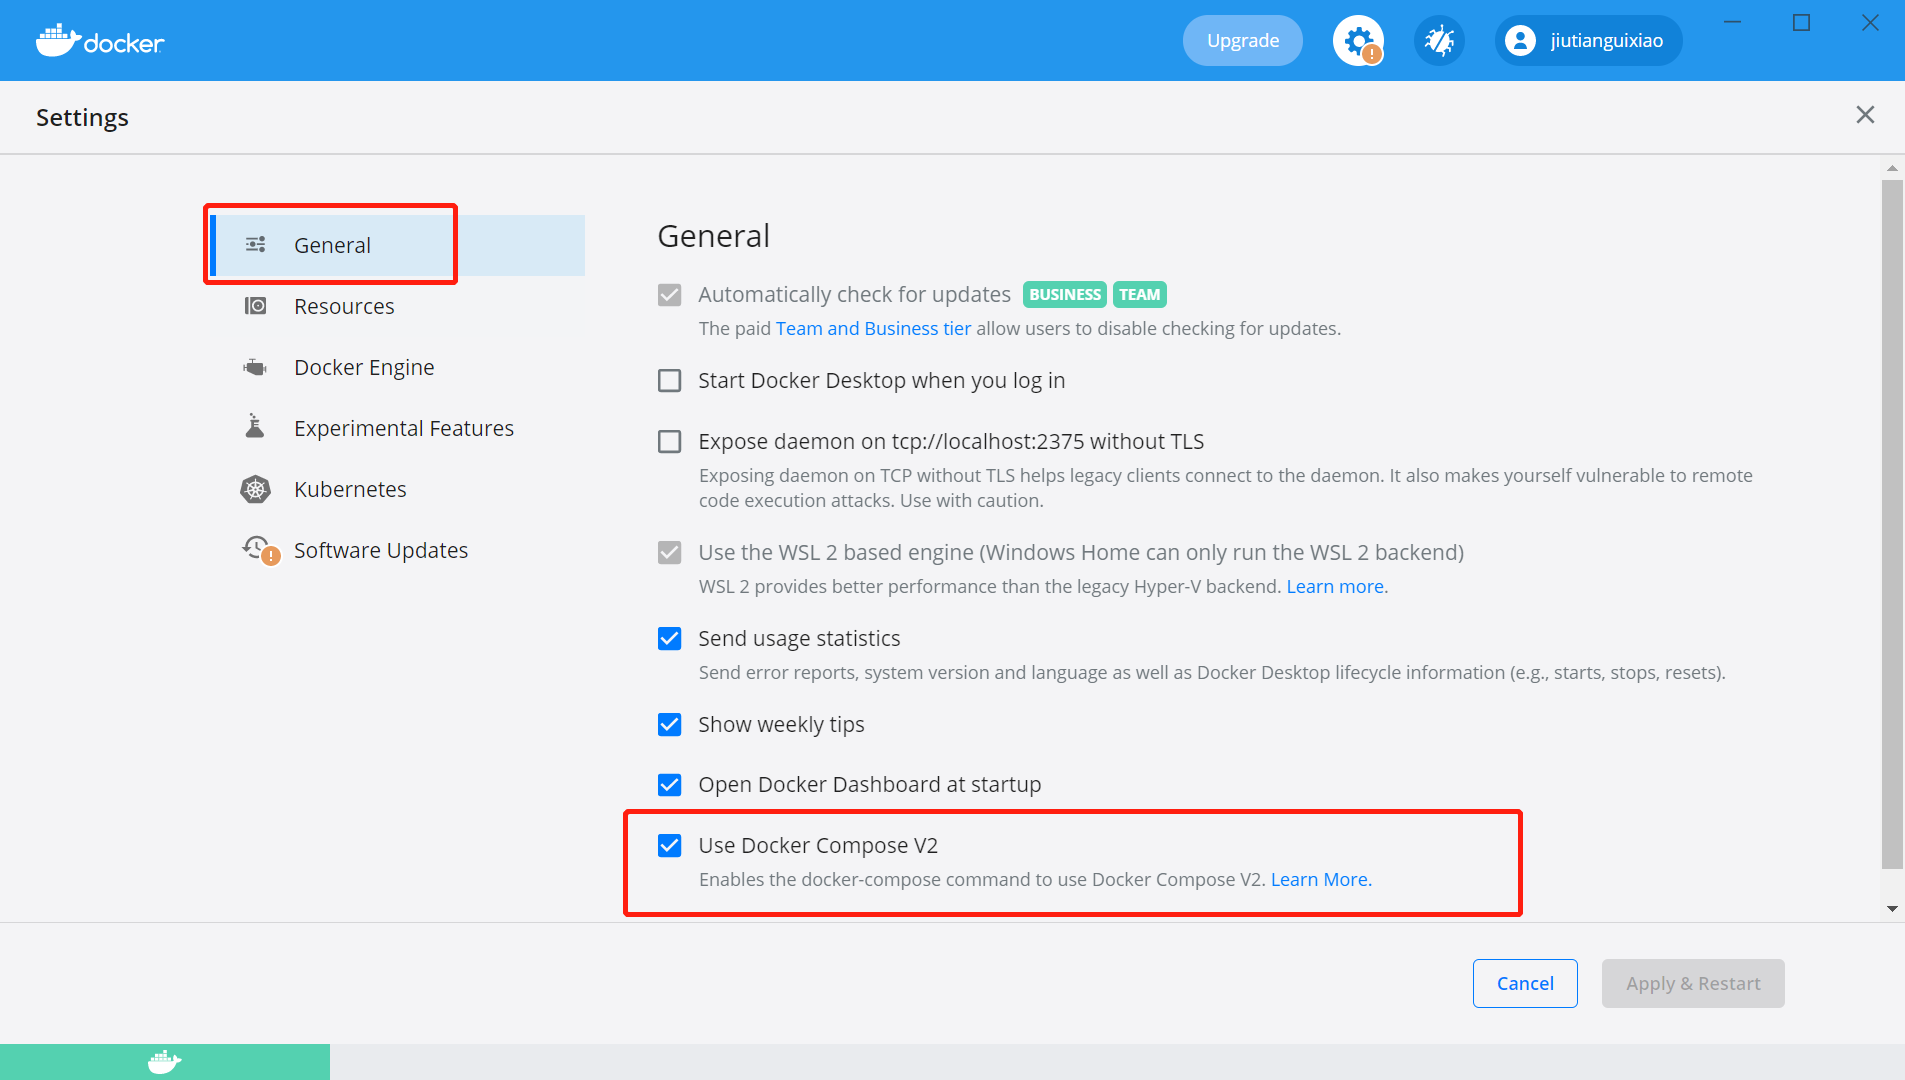The height and width of the screenshot is (1080, 1905).
Task: Open the Docker Engine settings tab
Action: click(398, 367)
